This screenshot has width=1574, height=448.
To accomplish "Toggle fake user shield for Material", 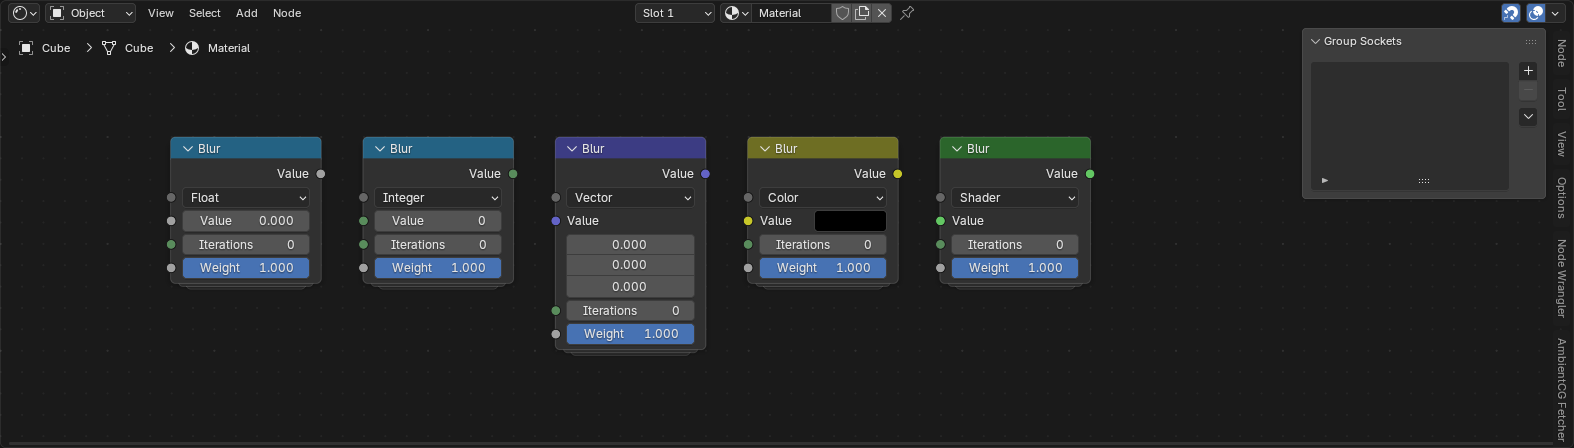I will (842, 13).
